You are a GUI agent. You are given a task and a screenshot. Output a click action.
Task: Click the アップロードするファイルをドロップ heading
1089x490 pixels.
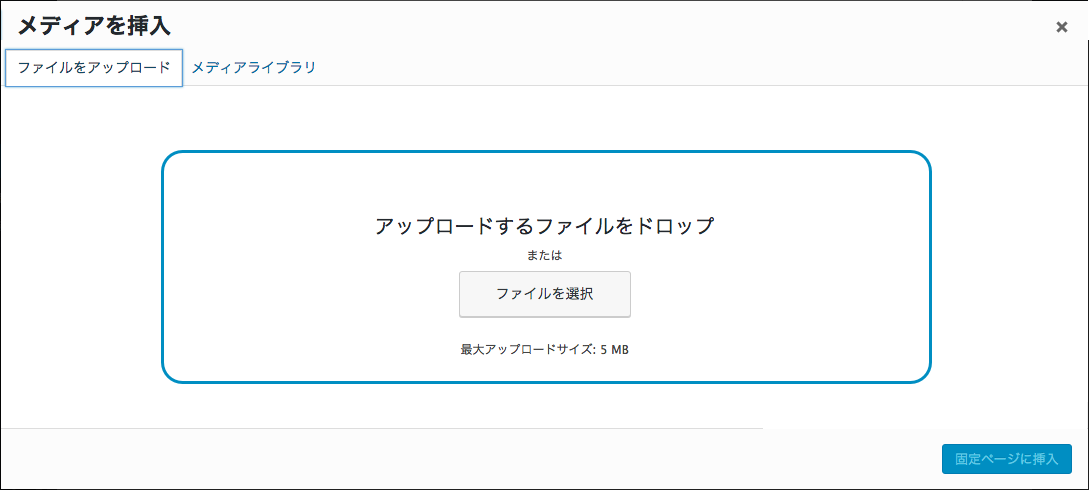pos(545,225)
